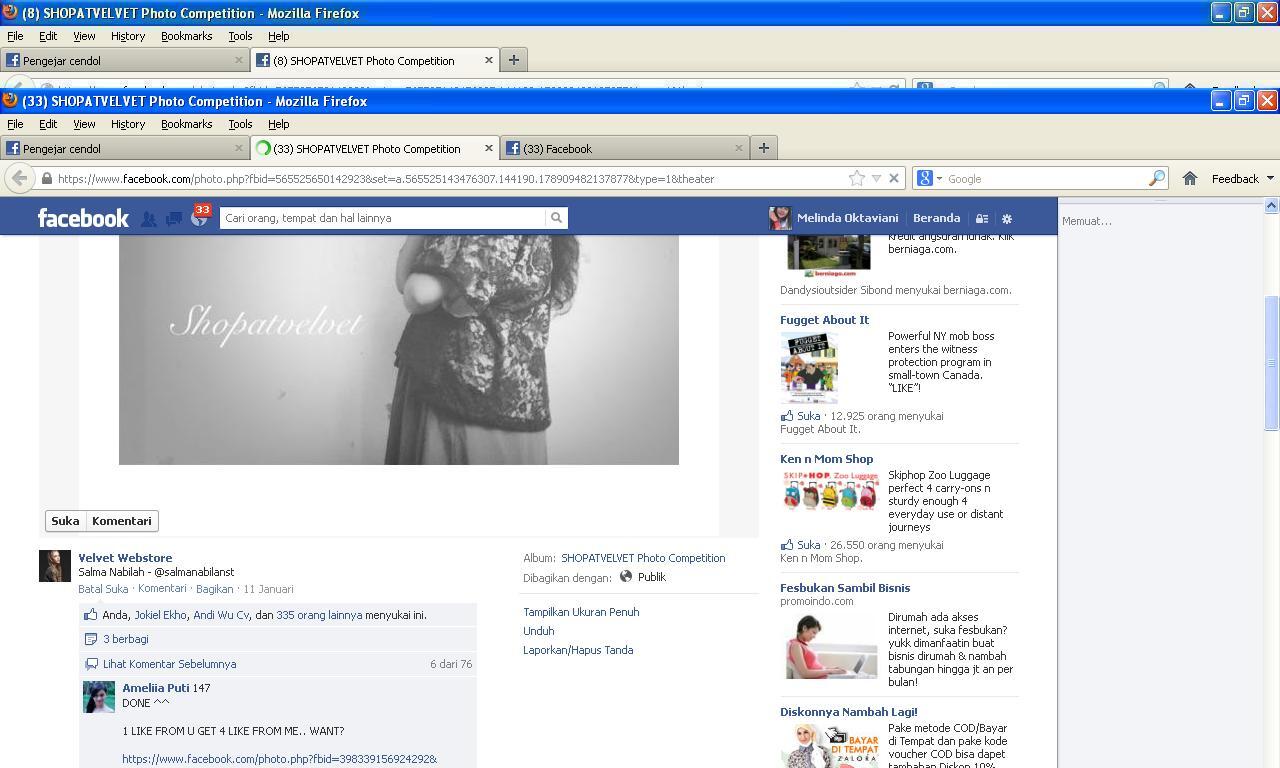The height and width of the screenshot is (768, 1280).
Task: Click the Fugget About It ad image
Action: click(x=811, y=367)
